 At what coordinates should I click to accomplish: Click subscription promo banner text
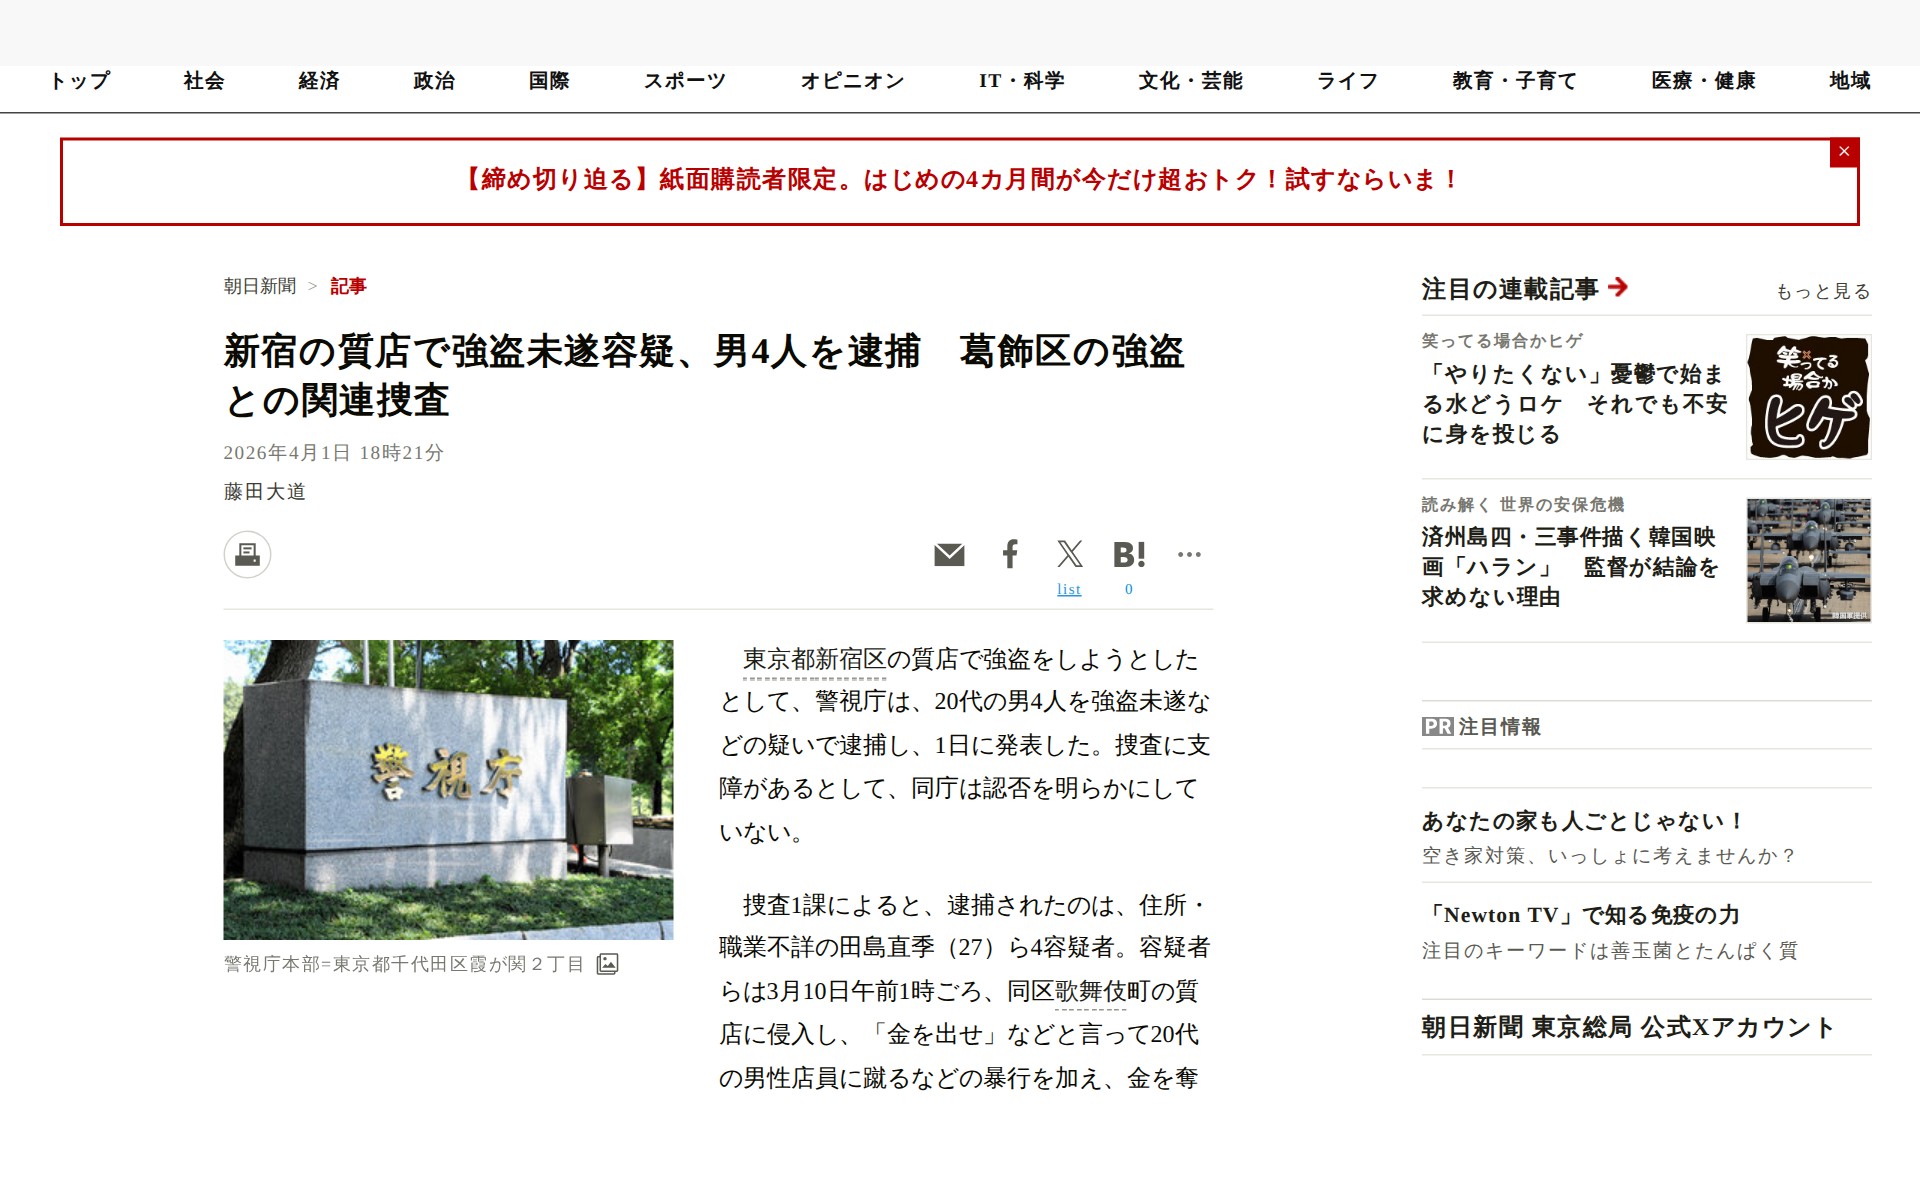(x=958, y=180)
